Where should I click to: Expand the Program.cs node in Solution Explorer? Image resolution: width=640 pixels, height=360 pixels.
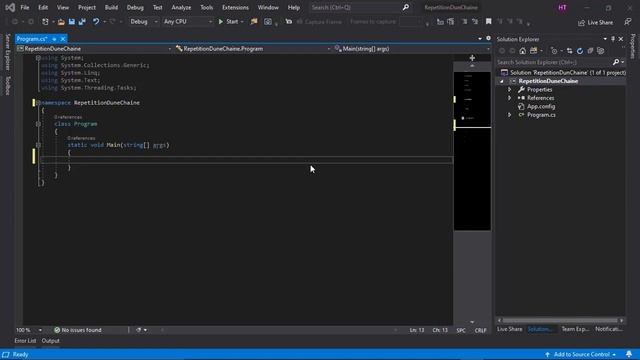click(x=509, y=115)
